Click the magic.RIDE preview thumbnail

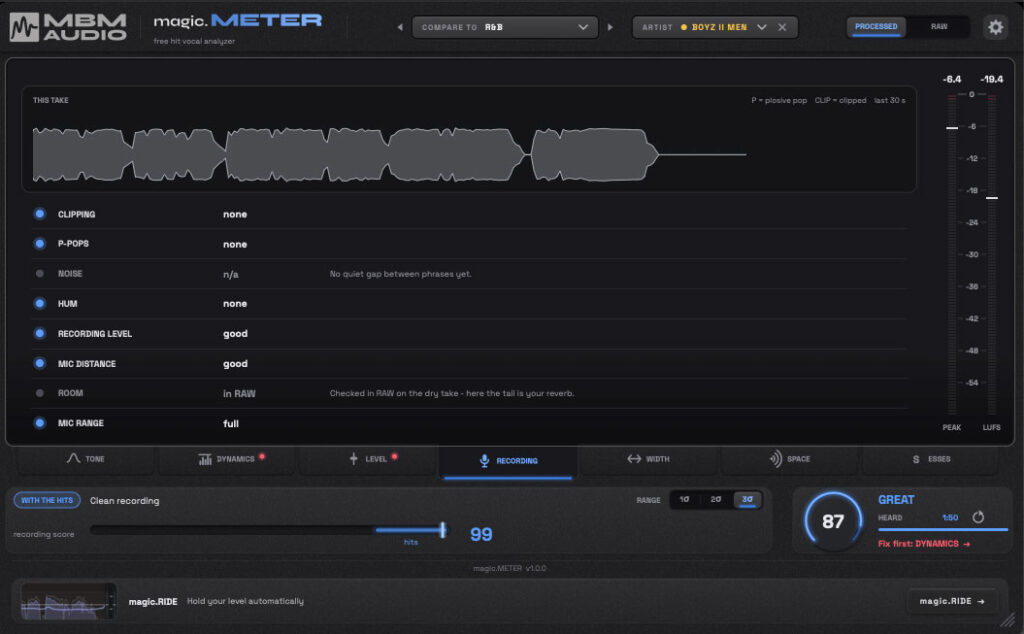pyautogui.click(x=68, y=601)
